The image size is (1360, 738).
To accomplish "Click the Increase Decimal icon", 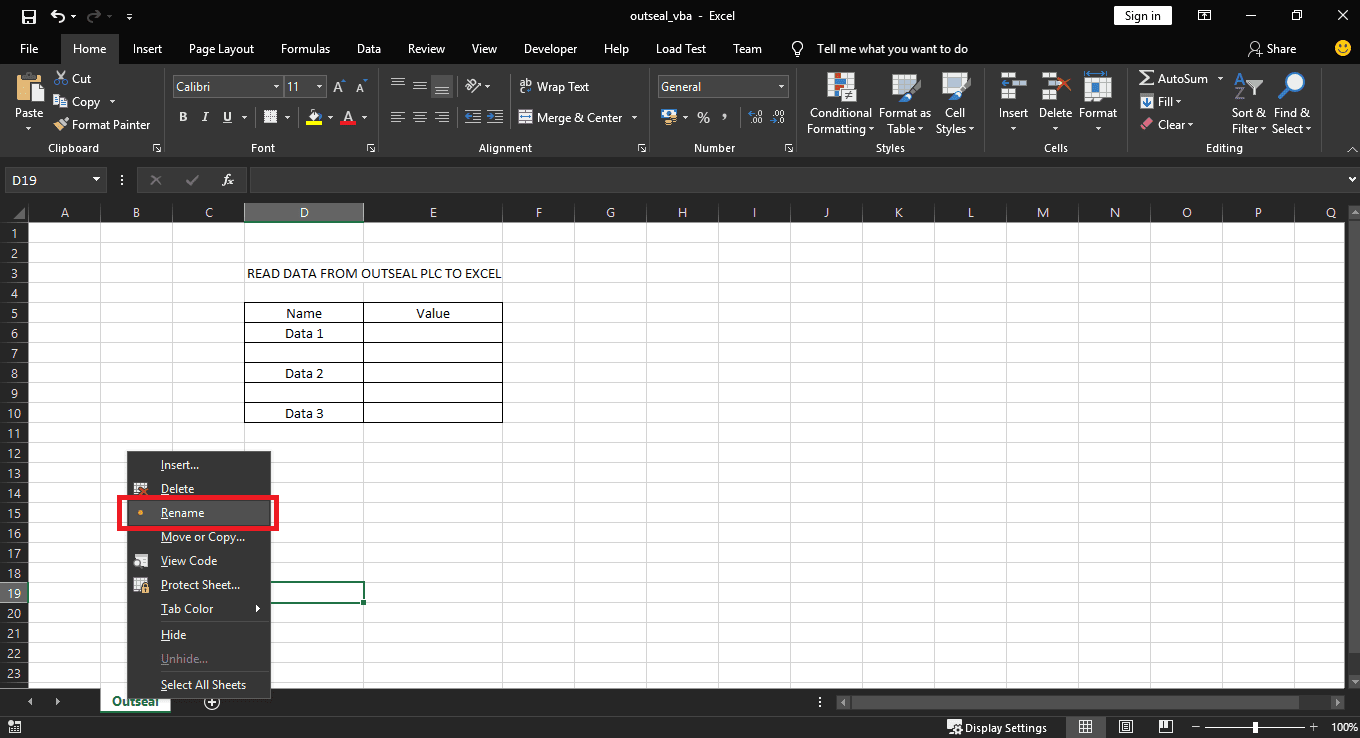I will [753, 117].
